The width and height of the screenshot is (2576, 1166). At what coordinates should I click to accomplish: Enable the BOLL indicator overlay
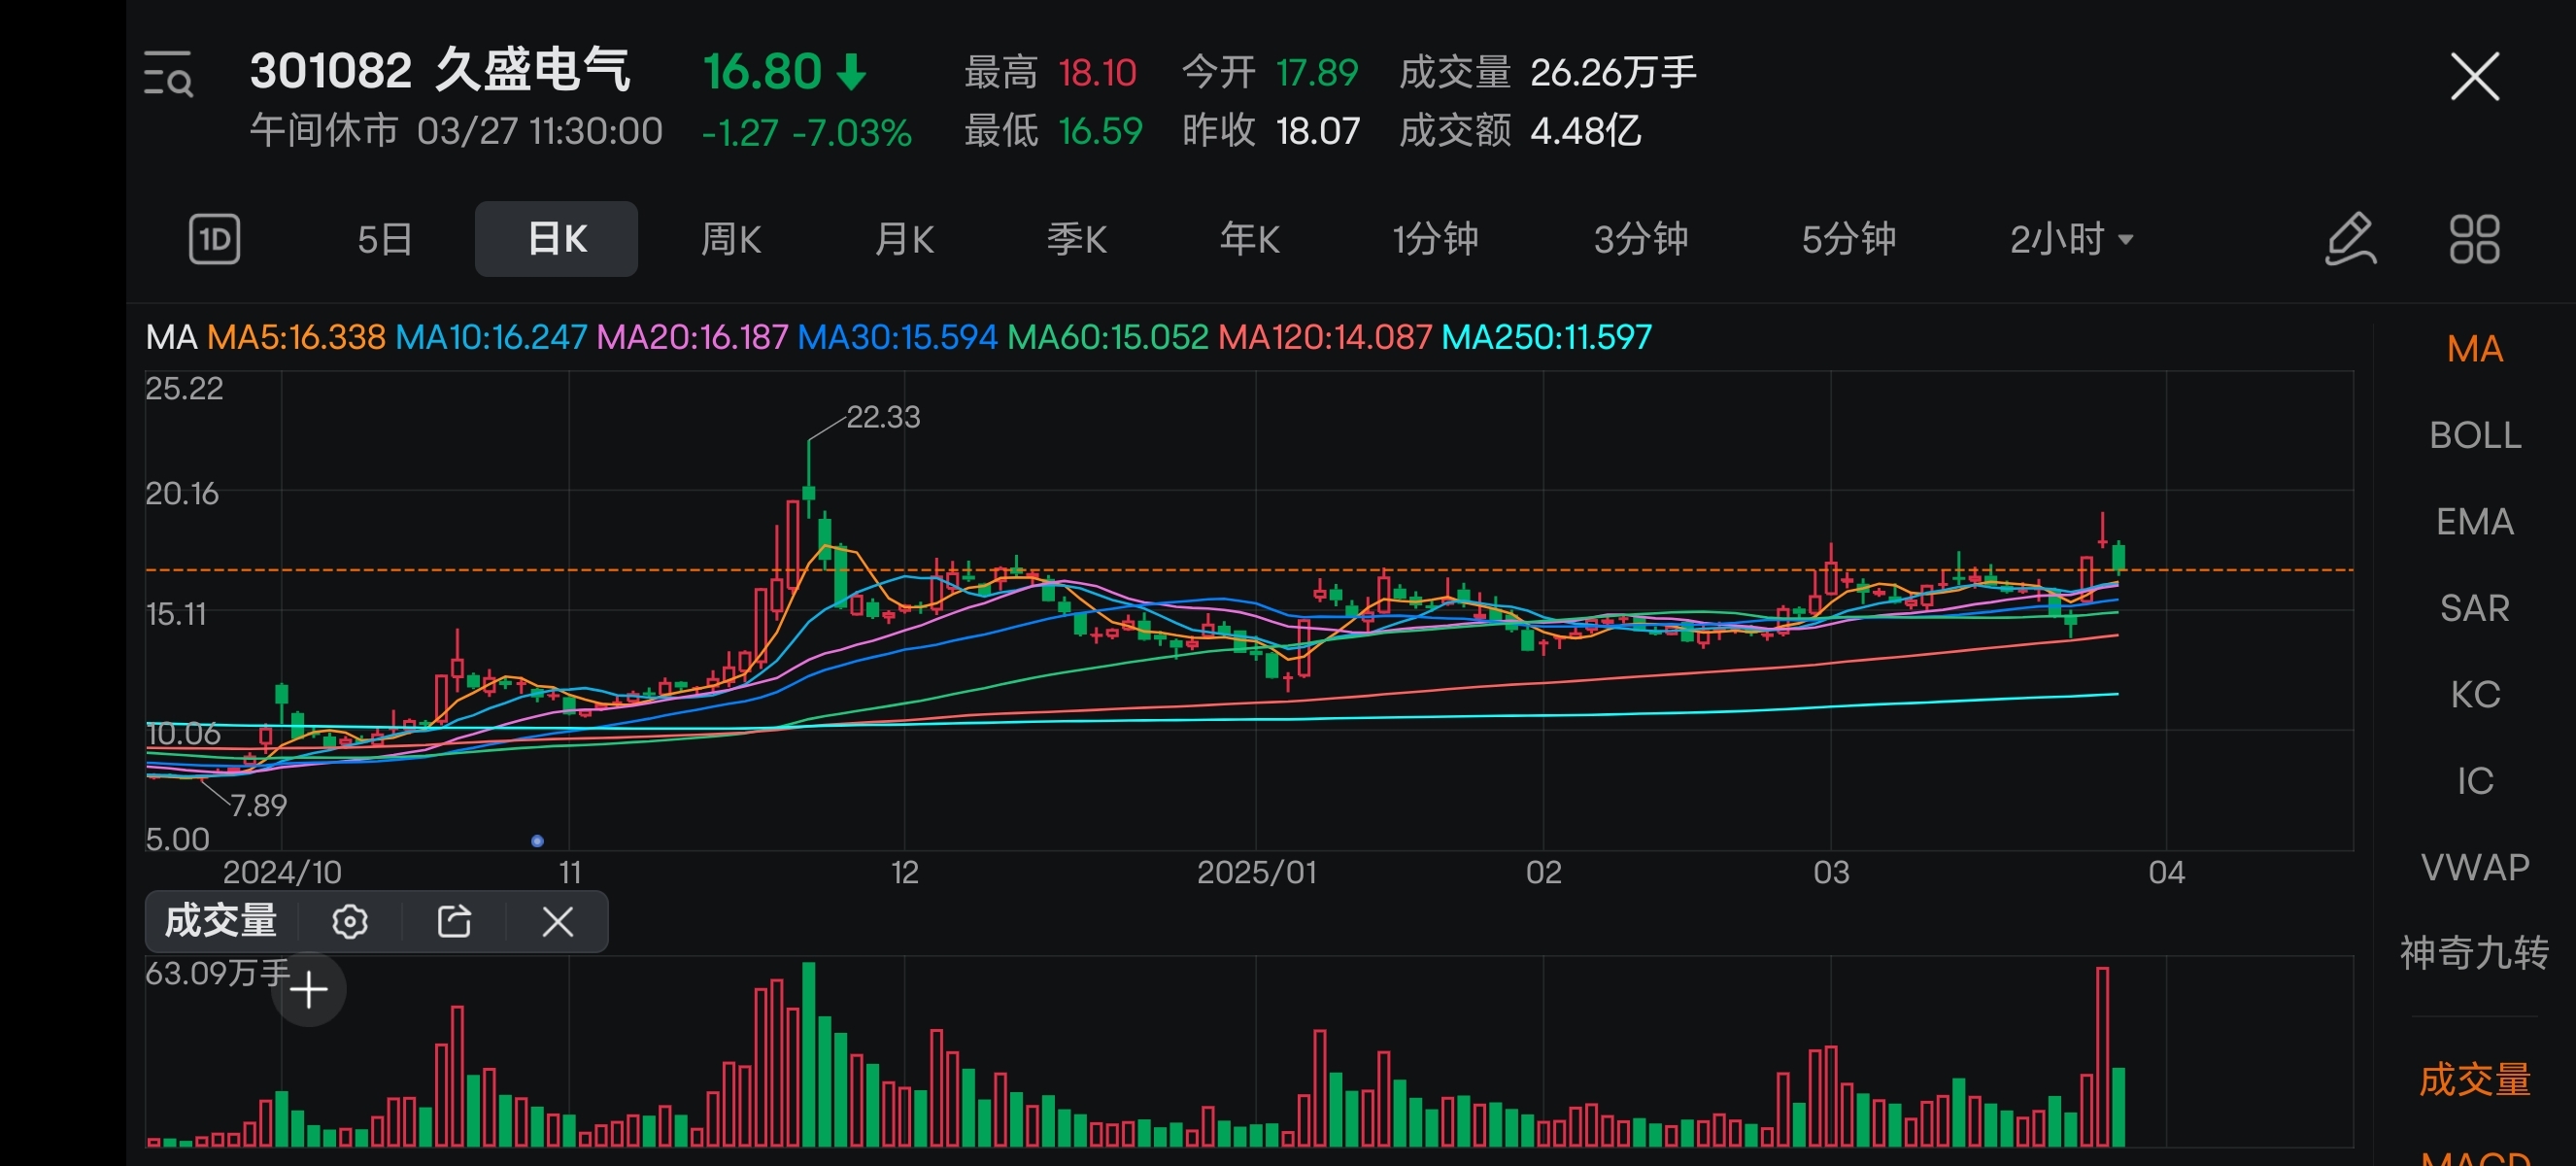(x=2474, y=435)
